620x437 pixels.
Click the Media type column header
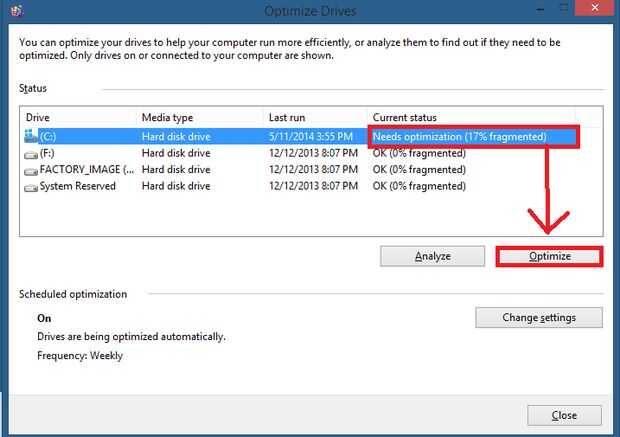[199, 118]
